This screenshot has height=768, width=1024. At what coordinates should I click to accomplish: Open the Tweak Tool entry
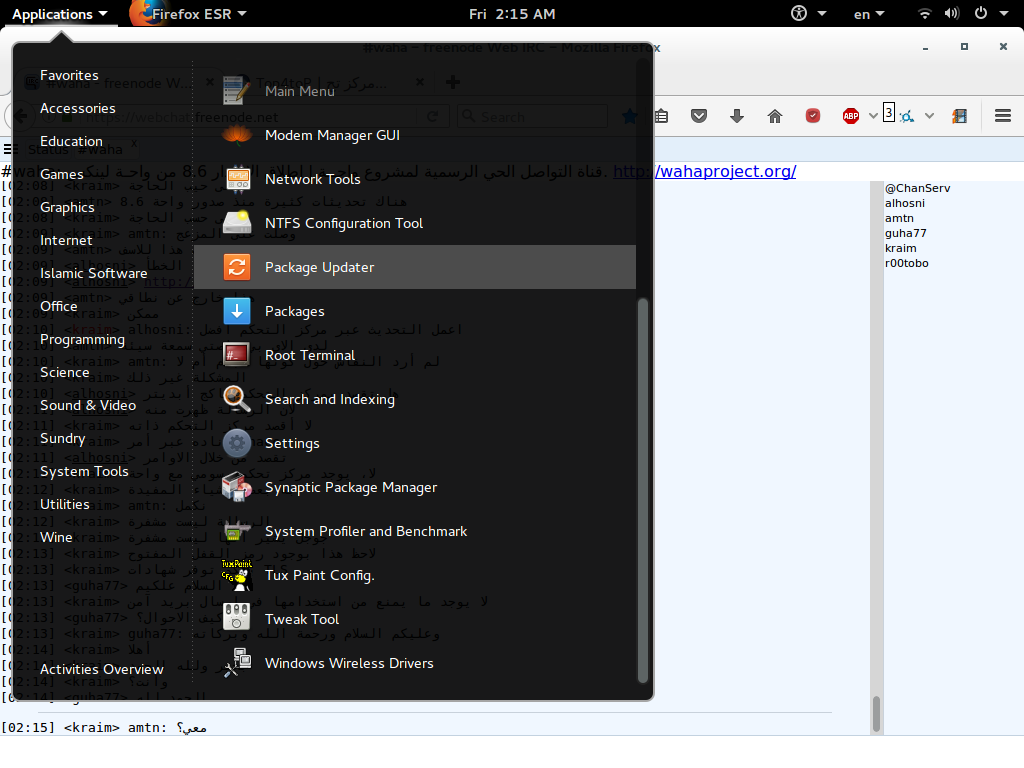point(301,619)
